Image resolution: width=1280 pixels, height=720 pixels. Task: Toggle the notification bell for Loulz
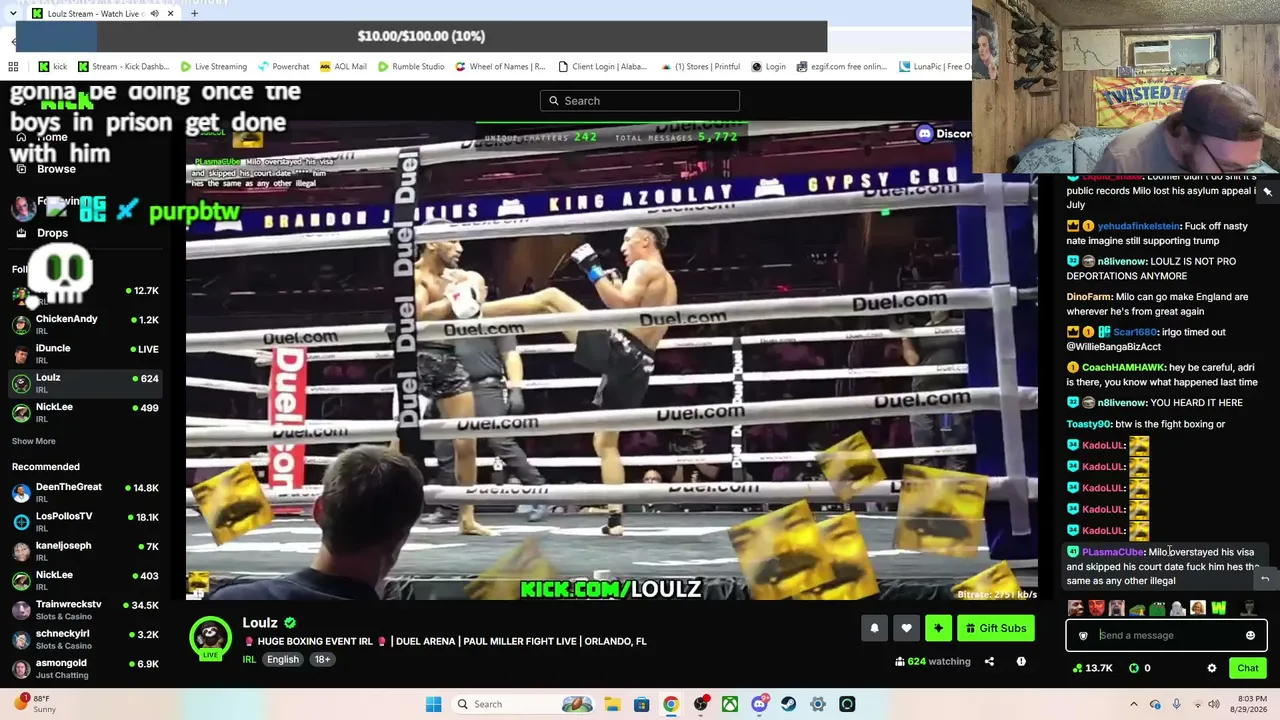pyautogui.click(x=874, y=628)
